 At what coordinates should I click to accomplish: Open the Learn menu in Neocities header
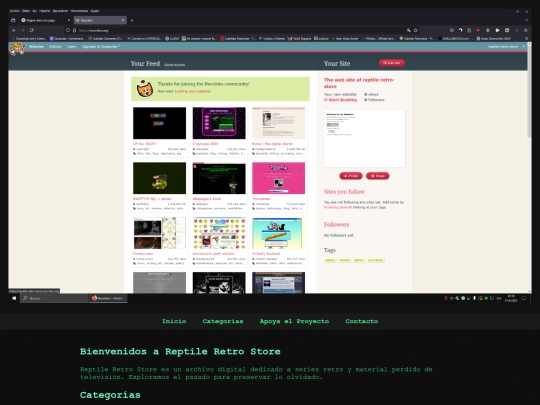click(71, 46)
